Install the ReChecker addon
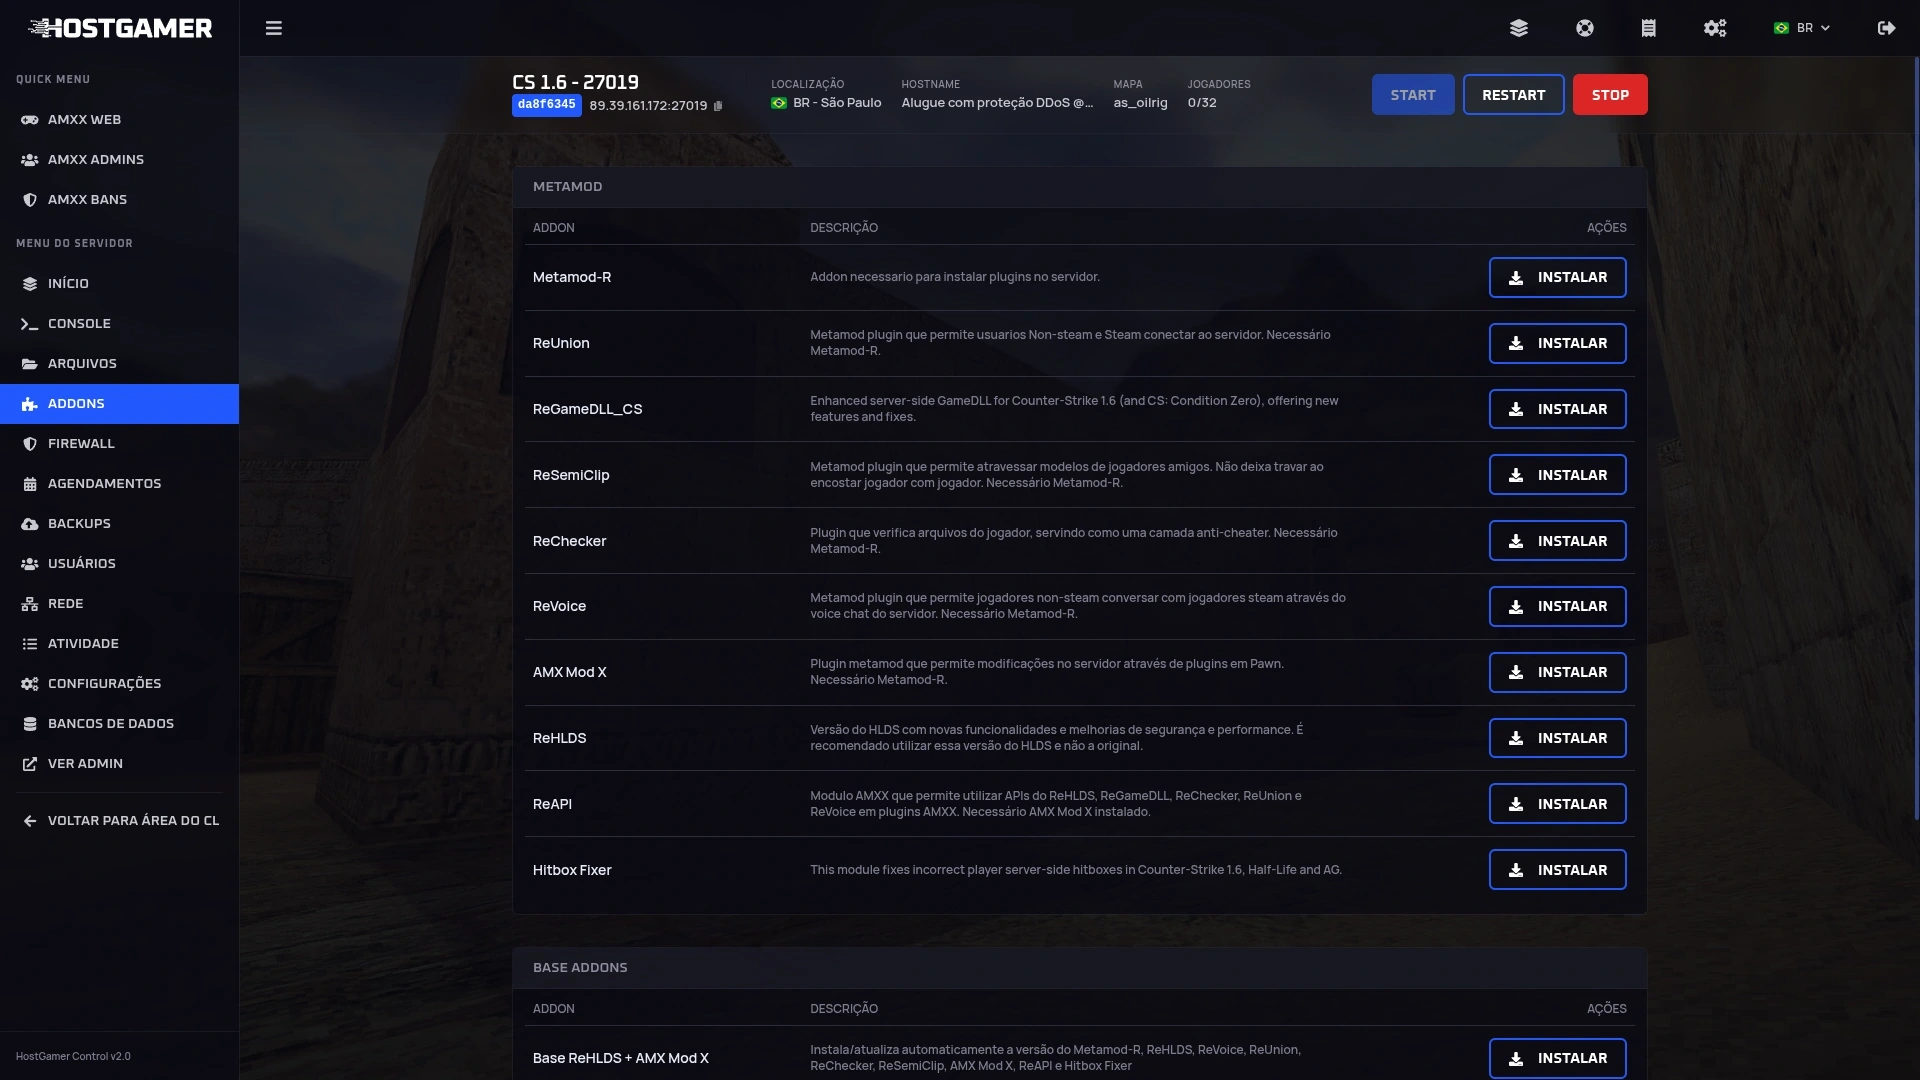 [x=1557, y=541]
